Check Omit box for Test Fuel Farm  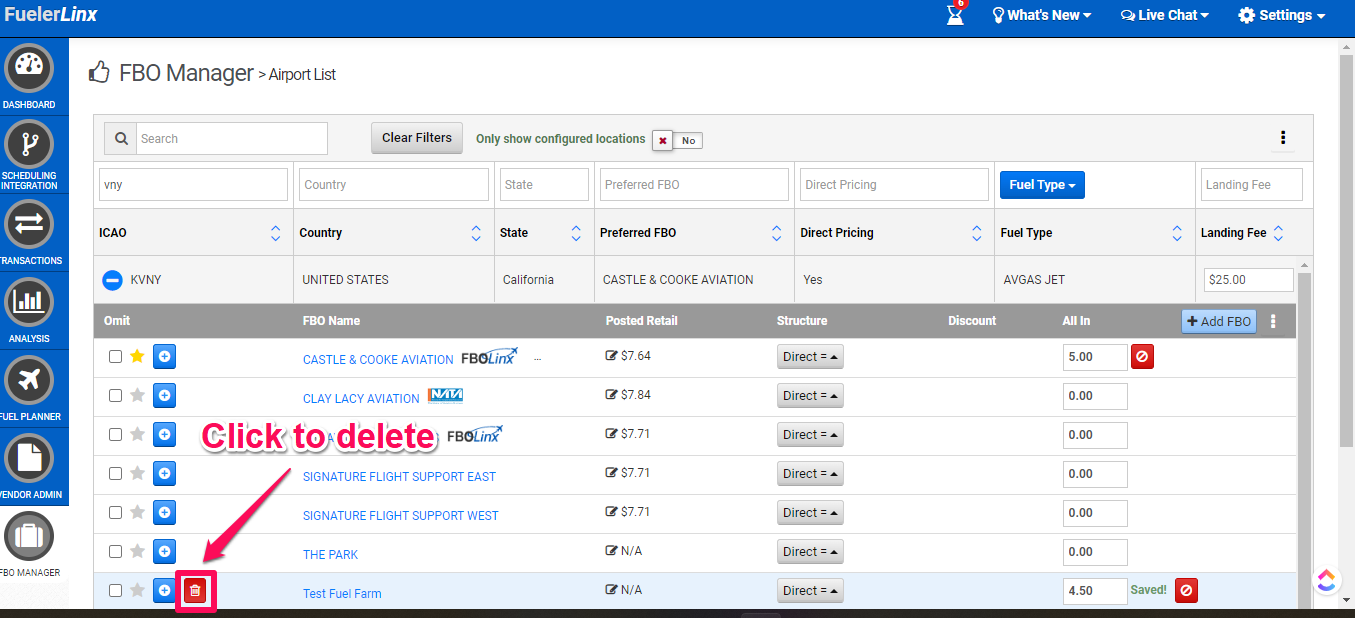point(115,590)
